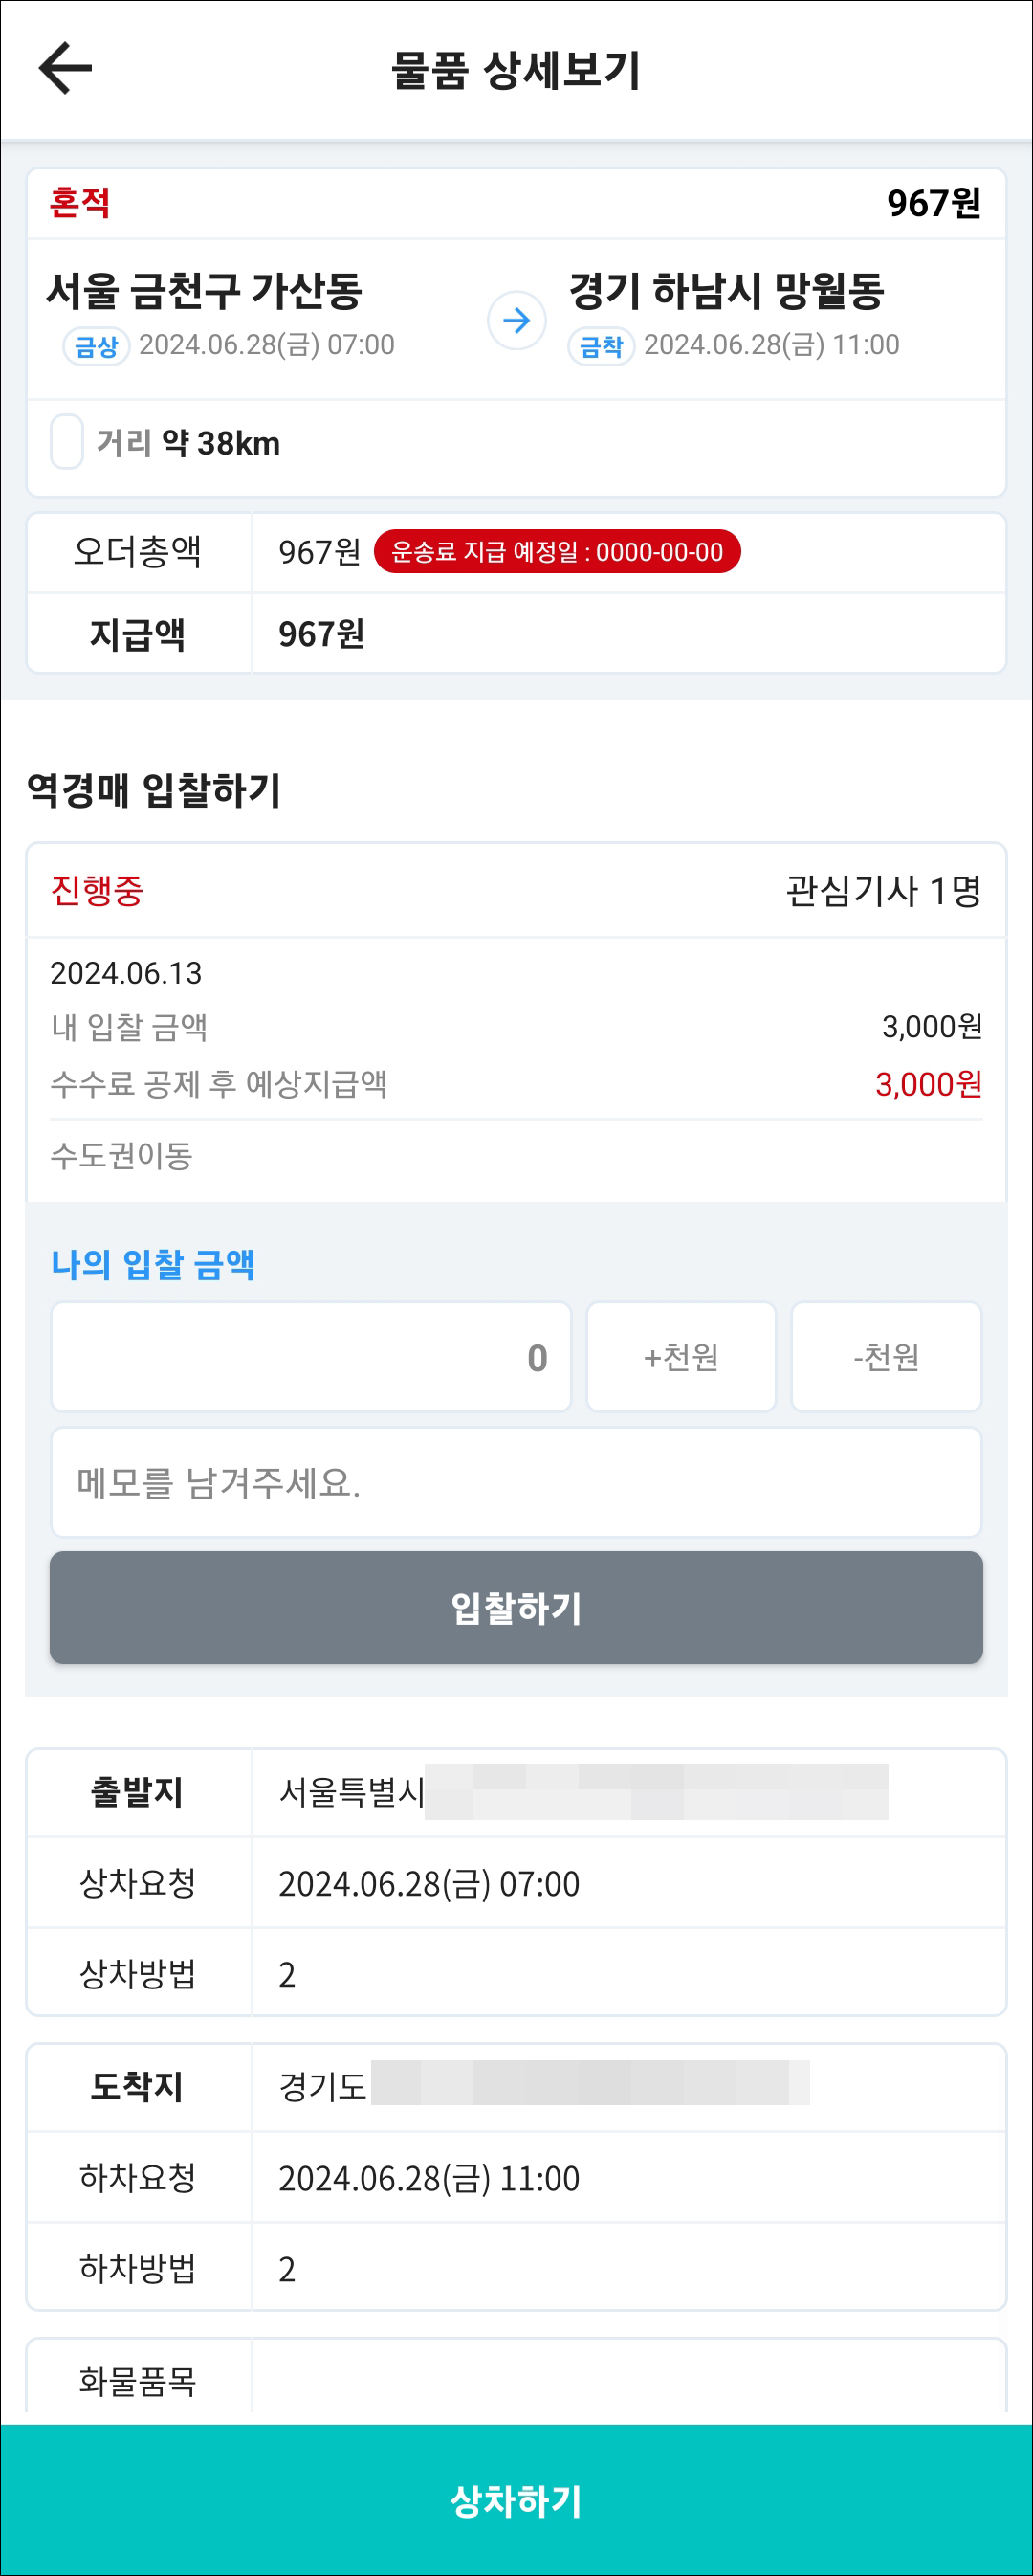Tap departure location 서울 금천구 가산동

click(204, 291)
